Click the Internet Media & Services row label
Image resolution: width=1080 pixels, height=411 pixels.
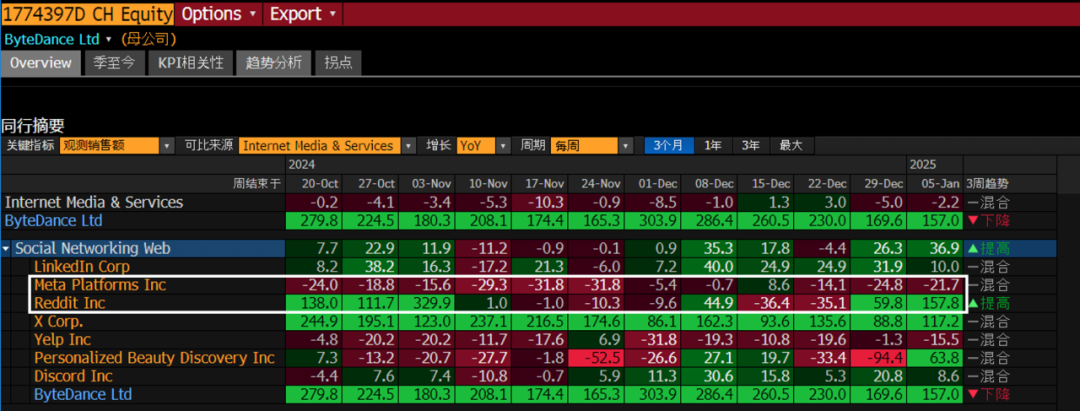coord(94,202)
